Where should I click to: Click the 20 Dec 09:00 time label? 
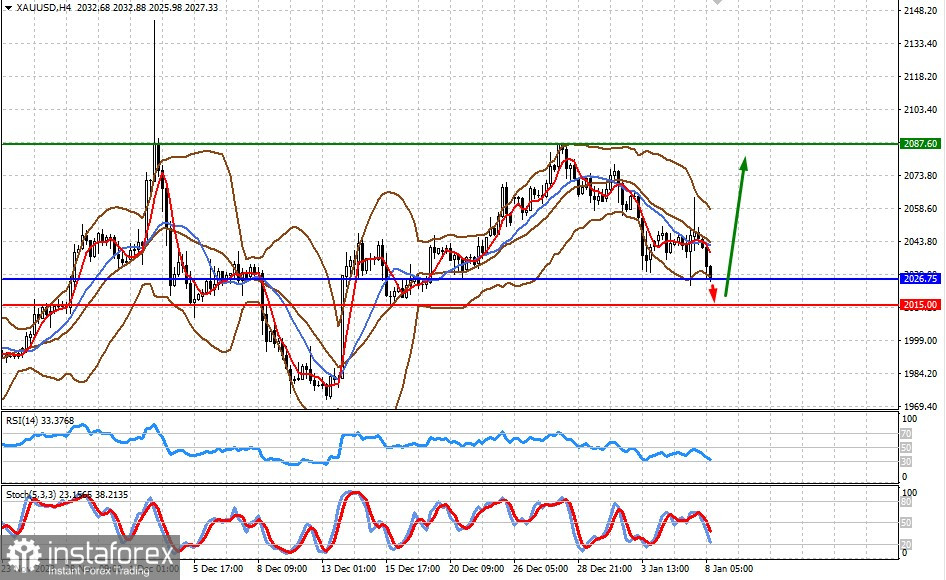point(477,569)
